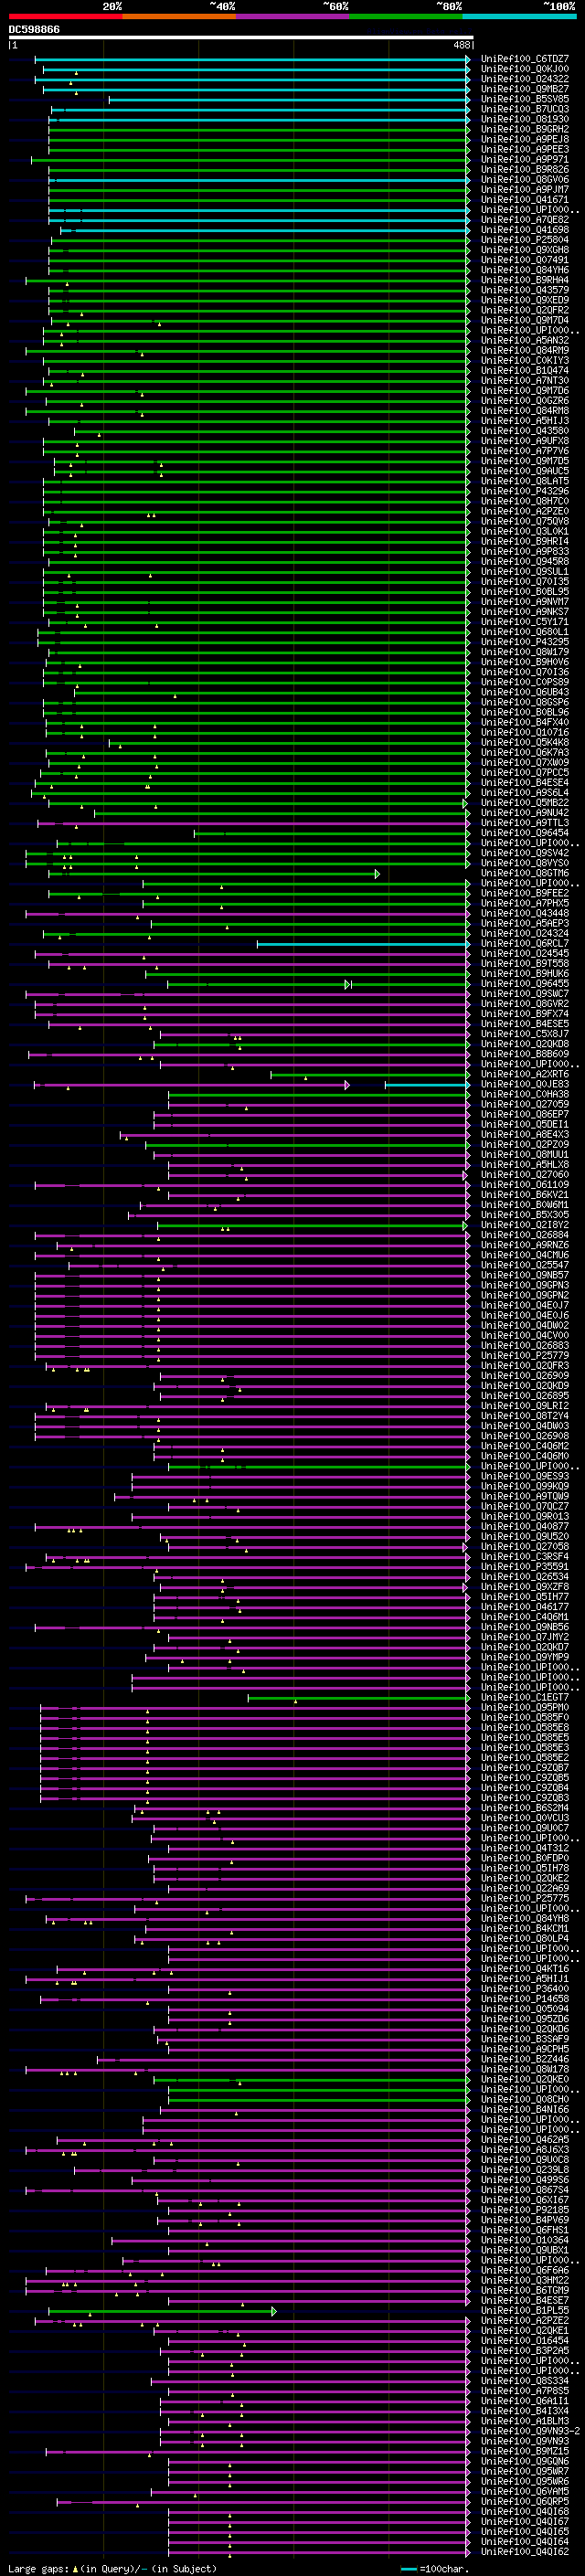
Task: Select hit label UniRef100_Q9SV42
Action: click(525, 853)
